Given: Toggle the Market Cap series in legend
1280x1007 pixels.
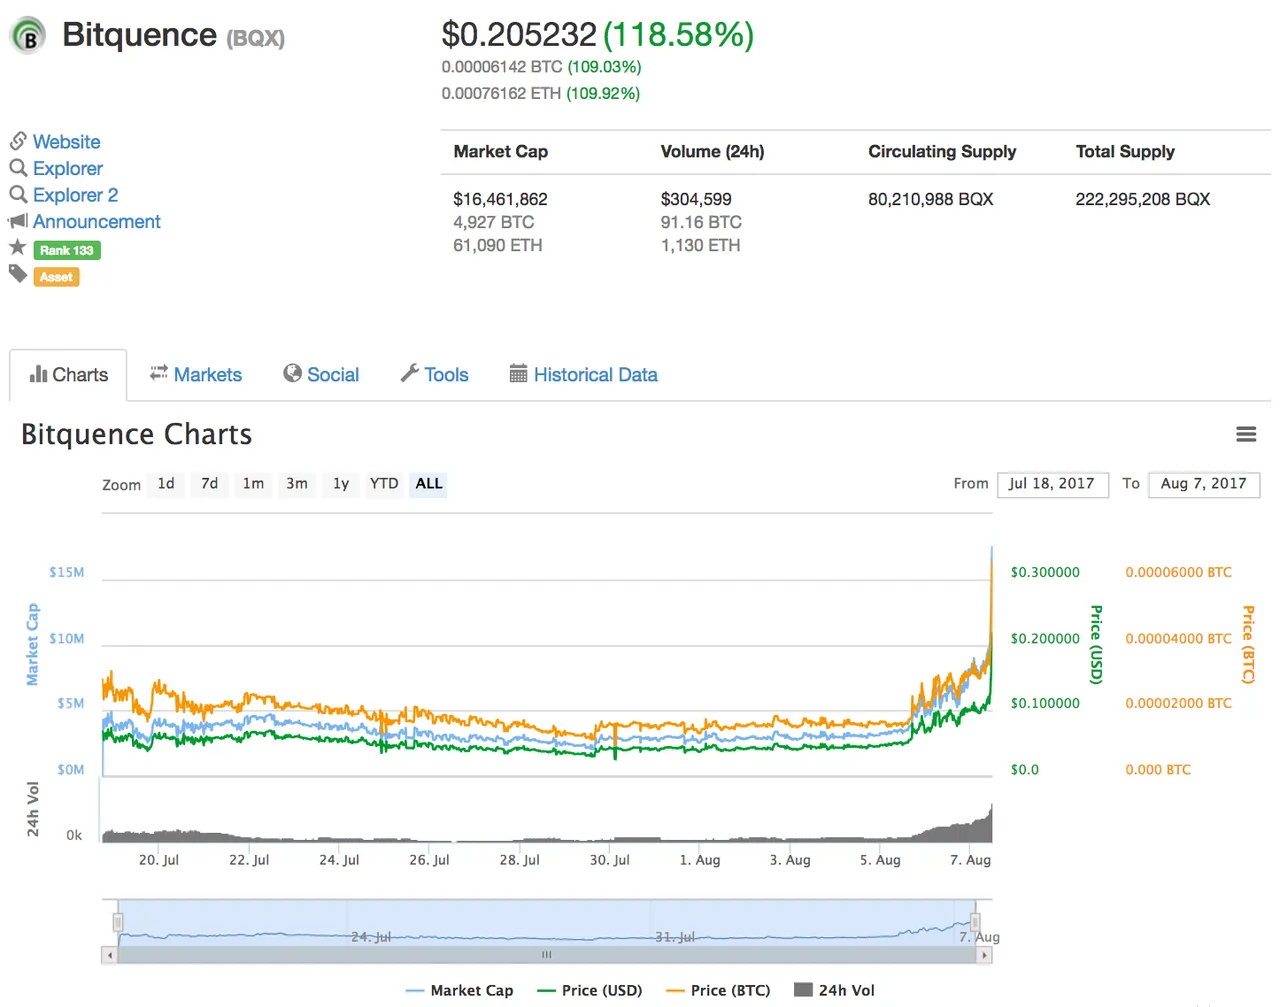Looking at the screenshot, I should coord(460,990).
